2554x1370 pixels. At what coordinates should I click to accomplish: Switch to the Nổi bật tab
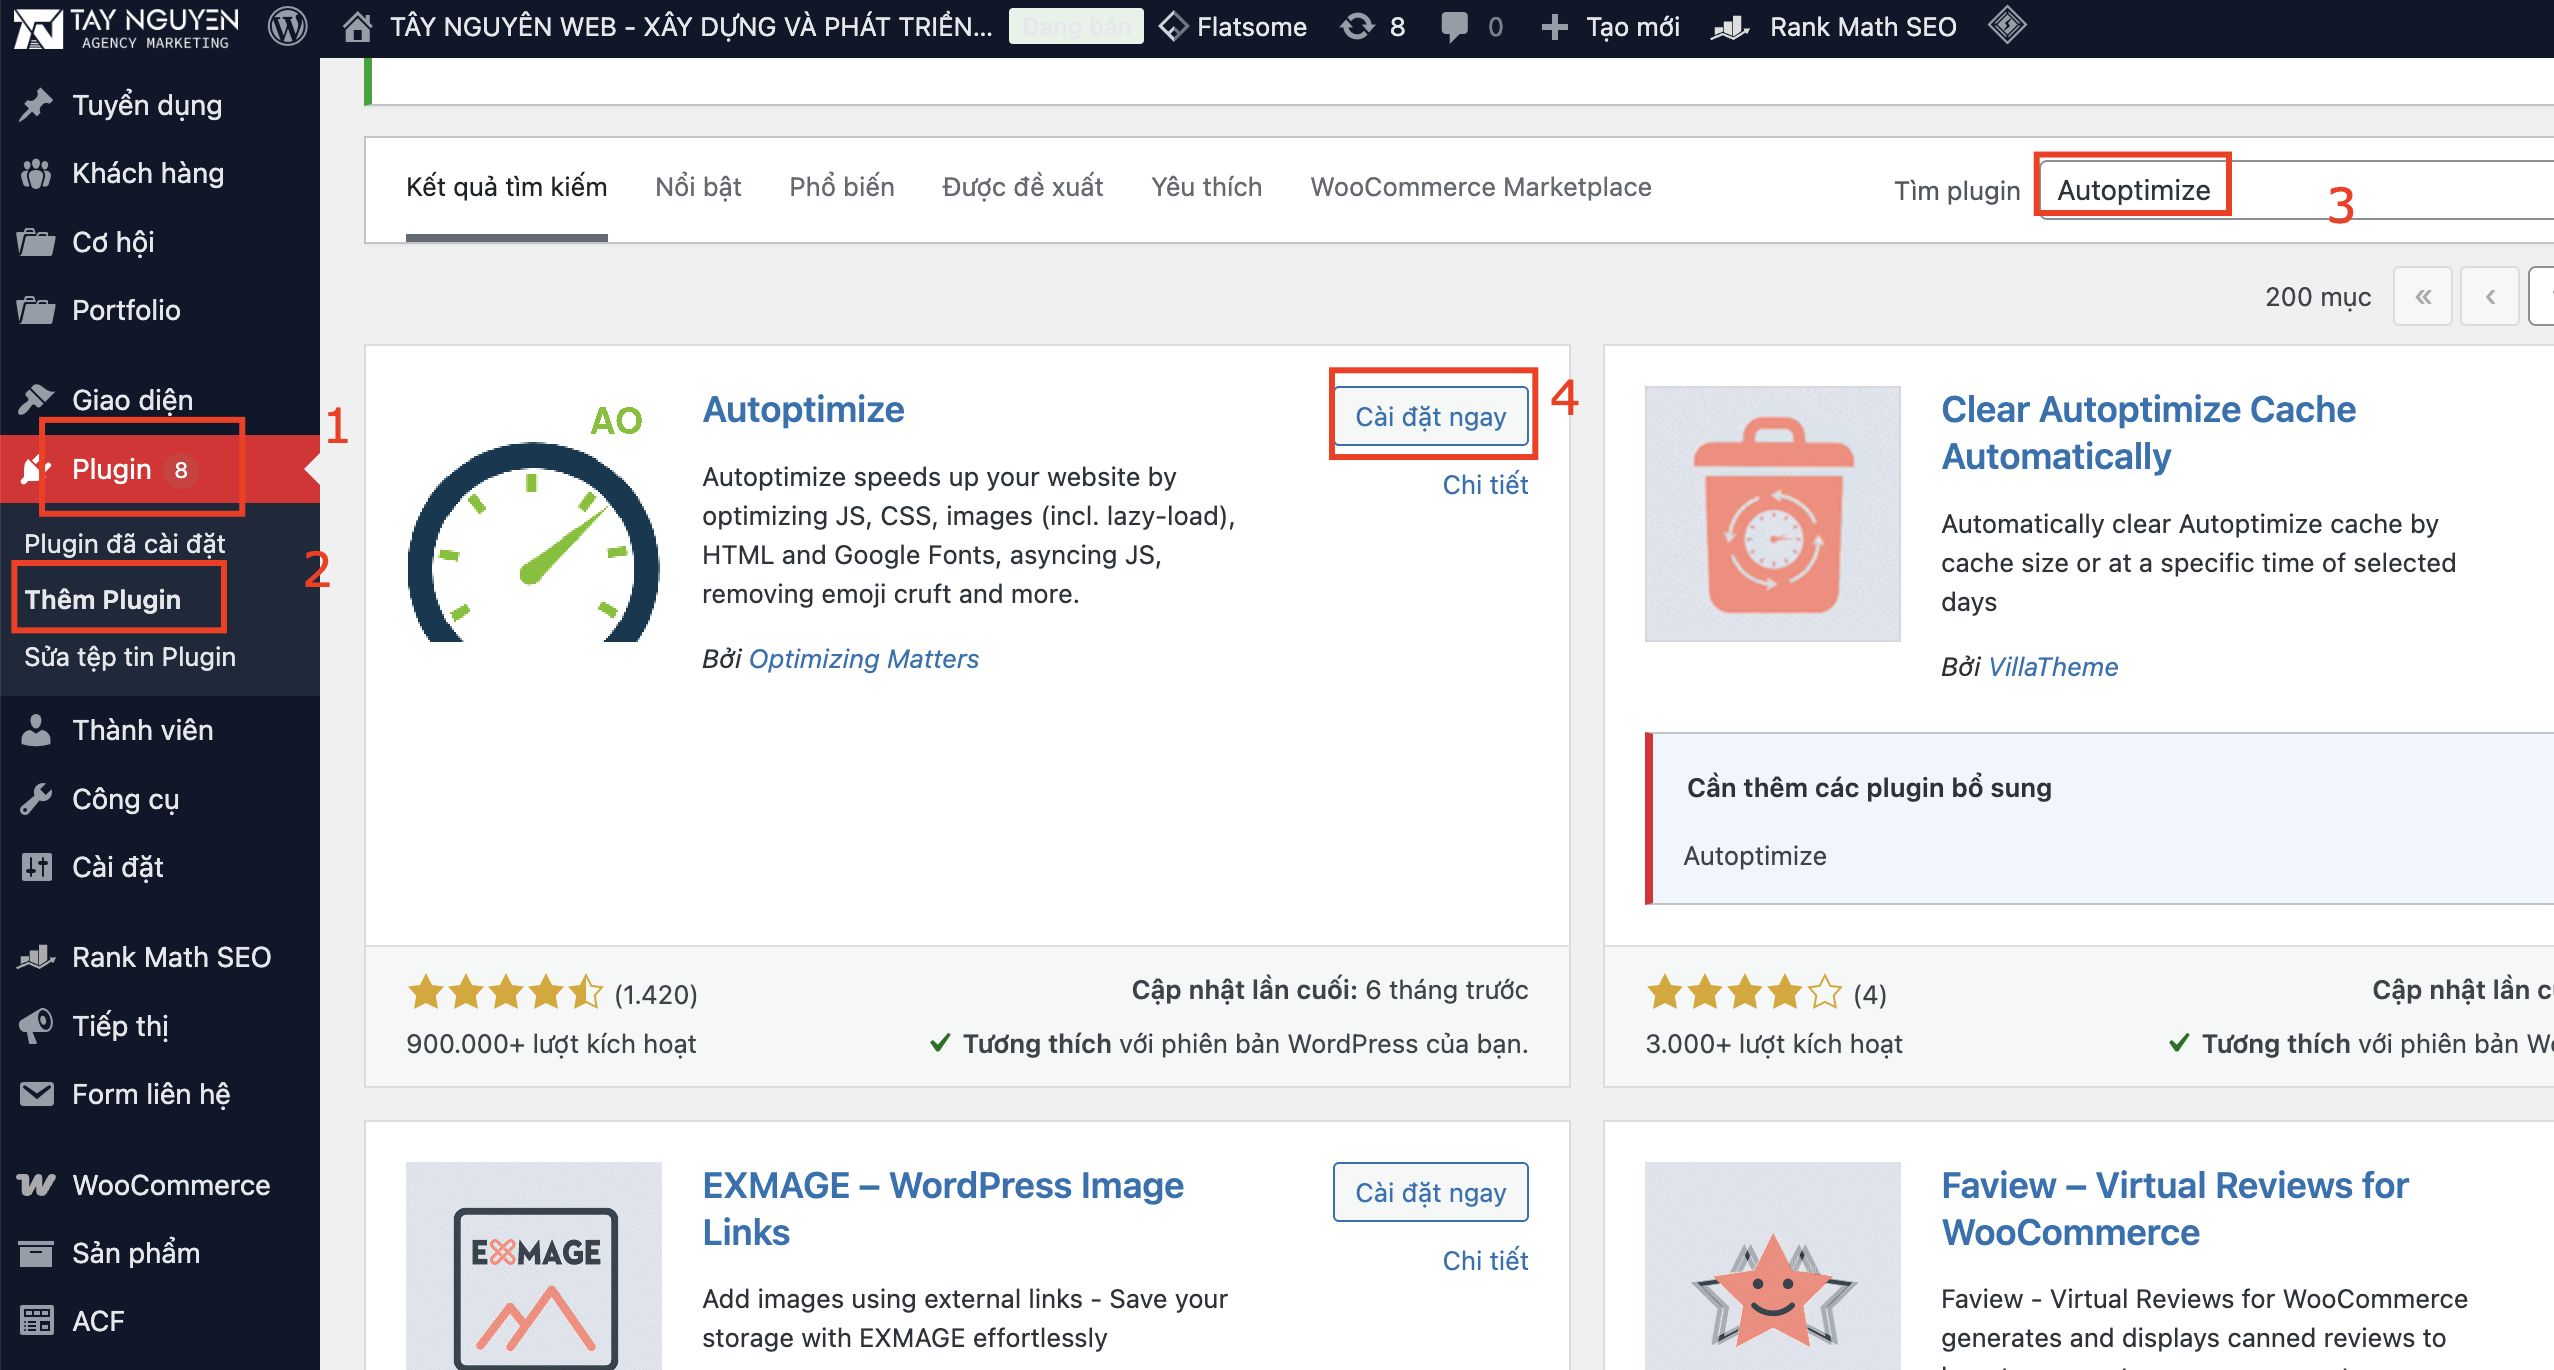(698, 187)
